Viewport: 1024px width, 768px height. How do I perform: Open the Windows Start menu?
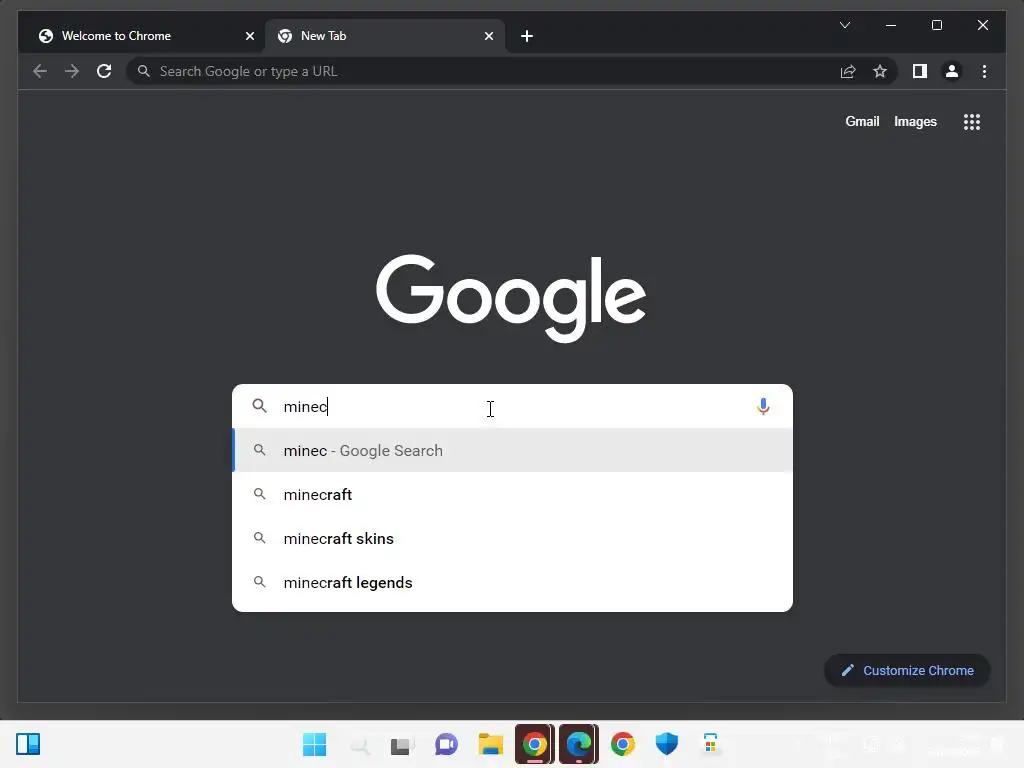[314, 744]
